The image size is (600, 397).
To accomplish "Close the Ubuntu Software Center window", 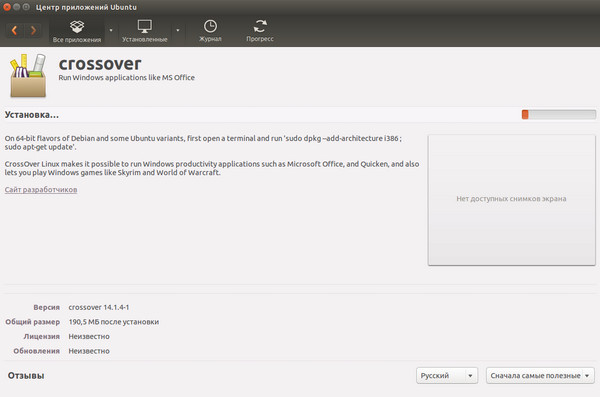I will pyautogui.click(x=7, y=7).
